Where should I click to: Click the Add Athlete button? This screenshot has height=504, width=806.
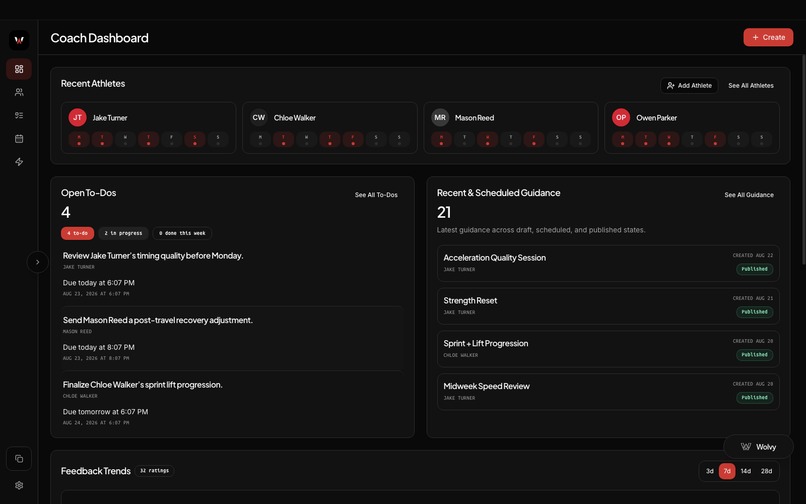click(689, 85)
